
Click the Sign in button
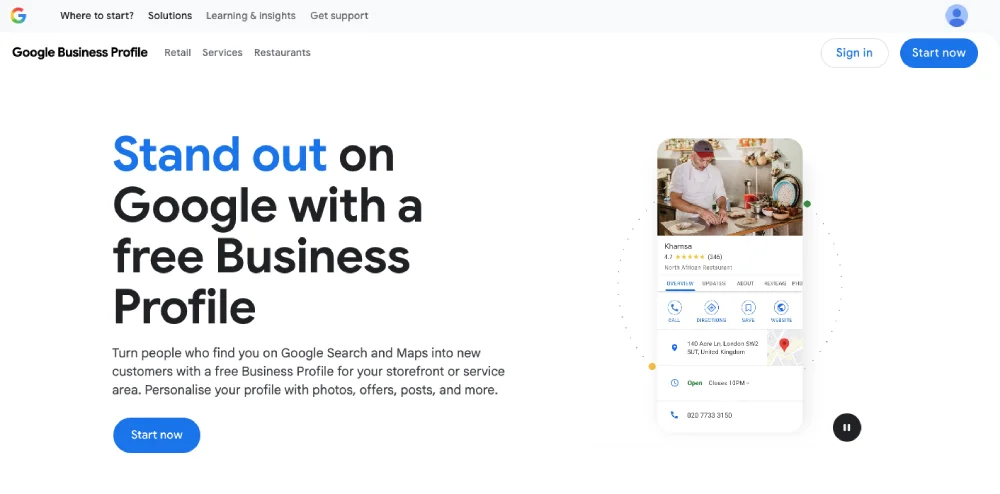coord(854,53)
